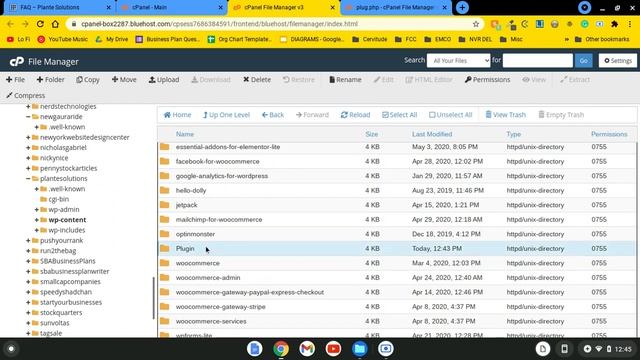Image resolution: width=640 pixels, height=360 pixels.
Task: Open My Drive bookmark
Action: point(112,39)
